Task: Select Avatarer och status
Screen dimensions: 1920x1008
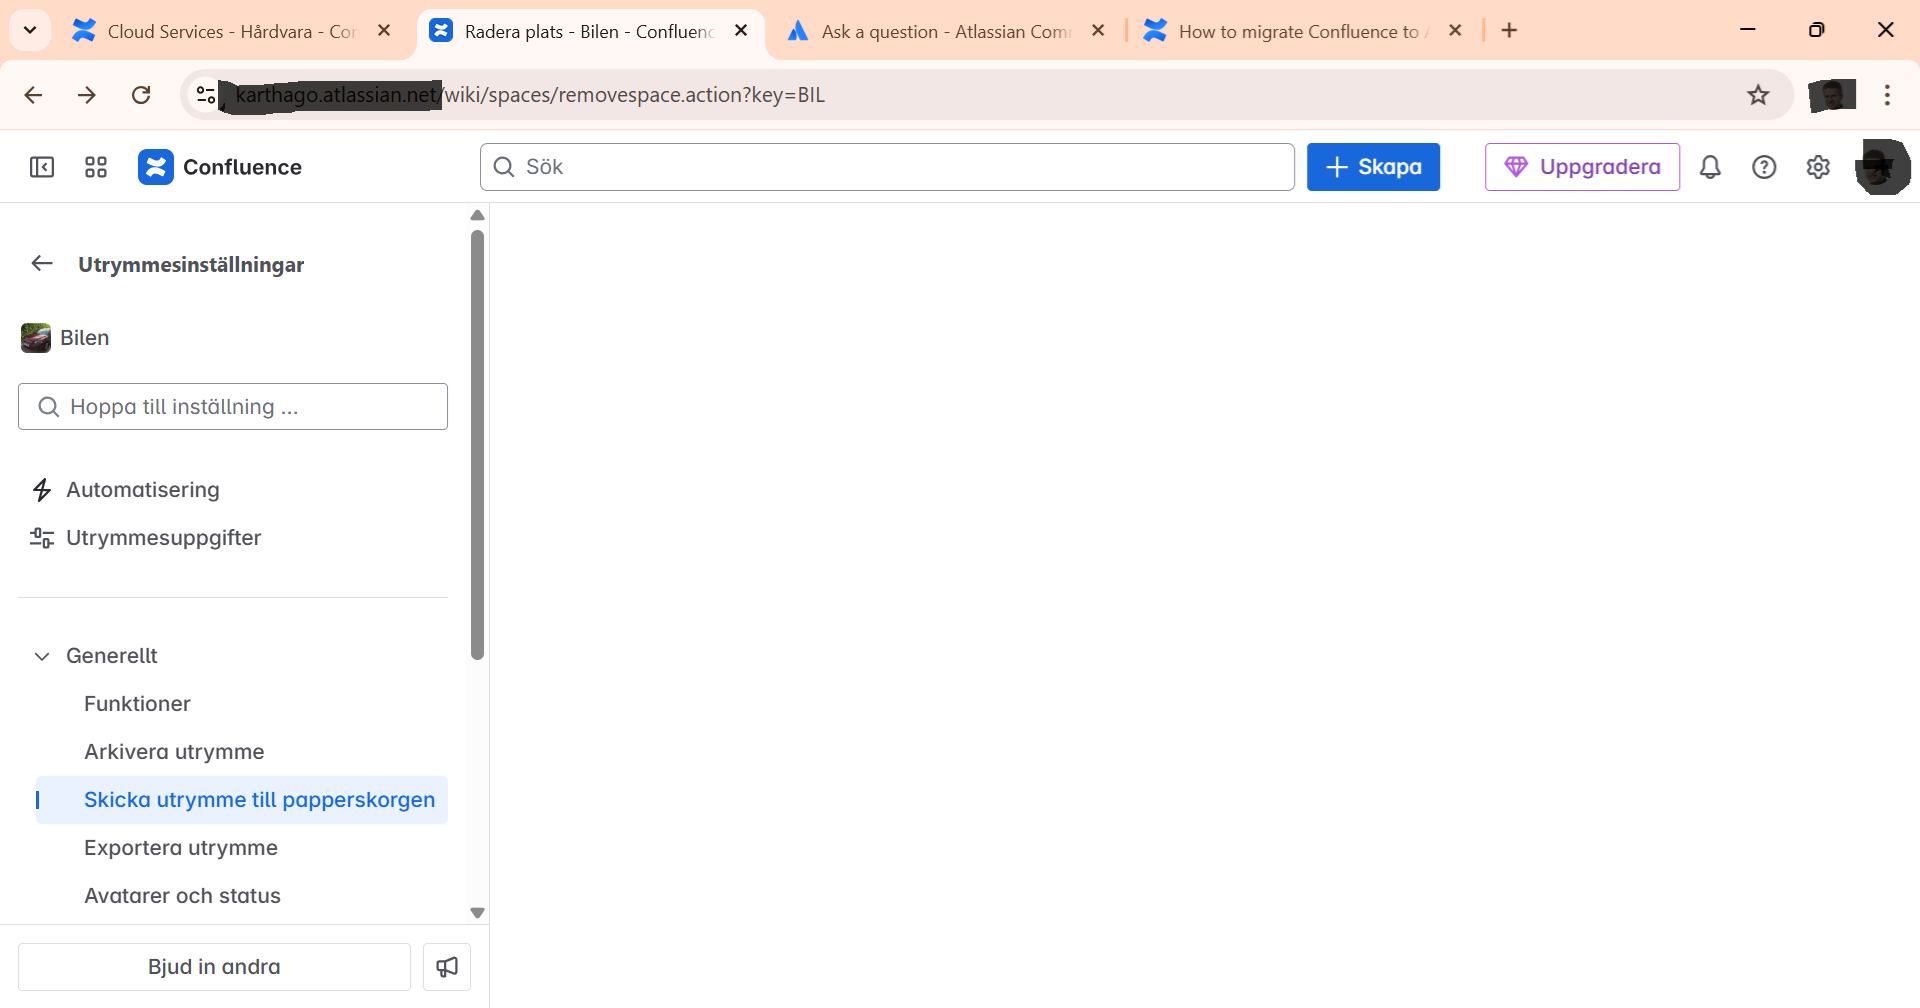Action: click(x=241, y=896)
